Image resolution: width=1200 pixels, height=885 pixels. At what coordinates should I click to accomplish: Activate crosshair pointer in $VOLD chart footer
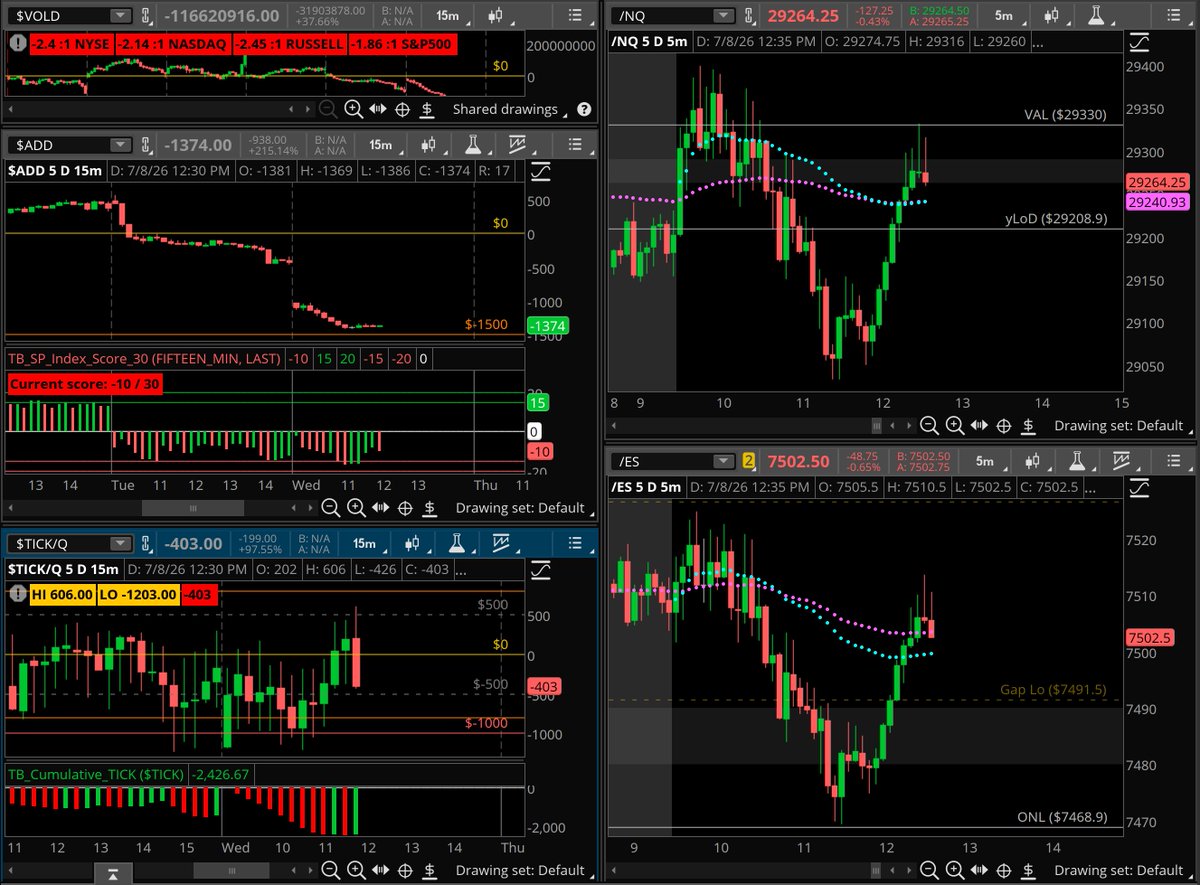[404, 110]
